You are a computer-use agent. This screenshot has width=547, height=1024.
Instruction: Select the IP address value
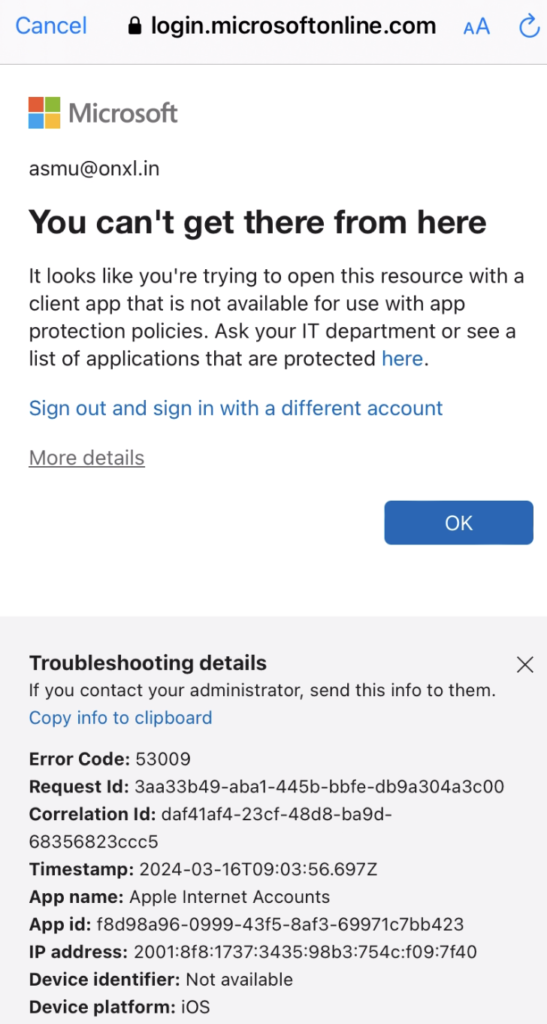305,952
